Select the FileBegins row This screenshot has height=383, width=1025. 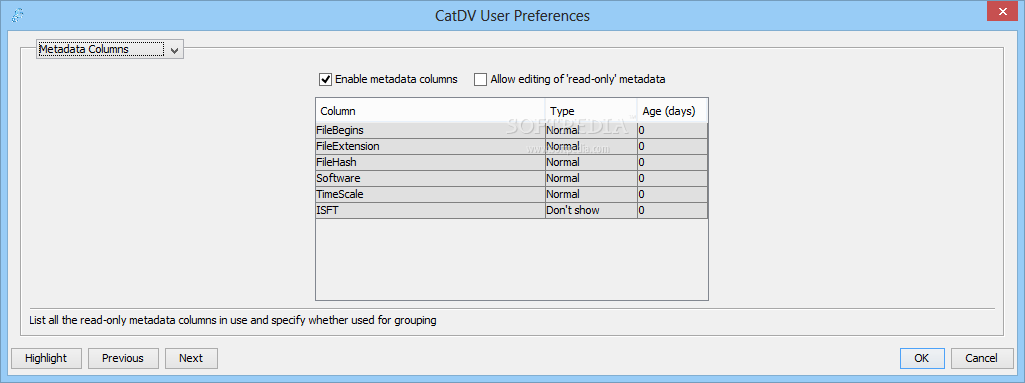[511, 130]
